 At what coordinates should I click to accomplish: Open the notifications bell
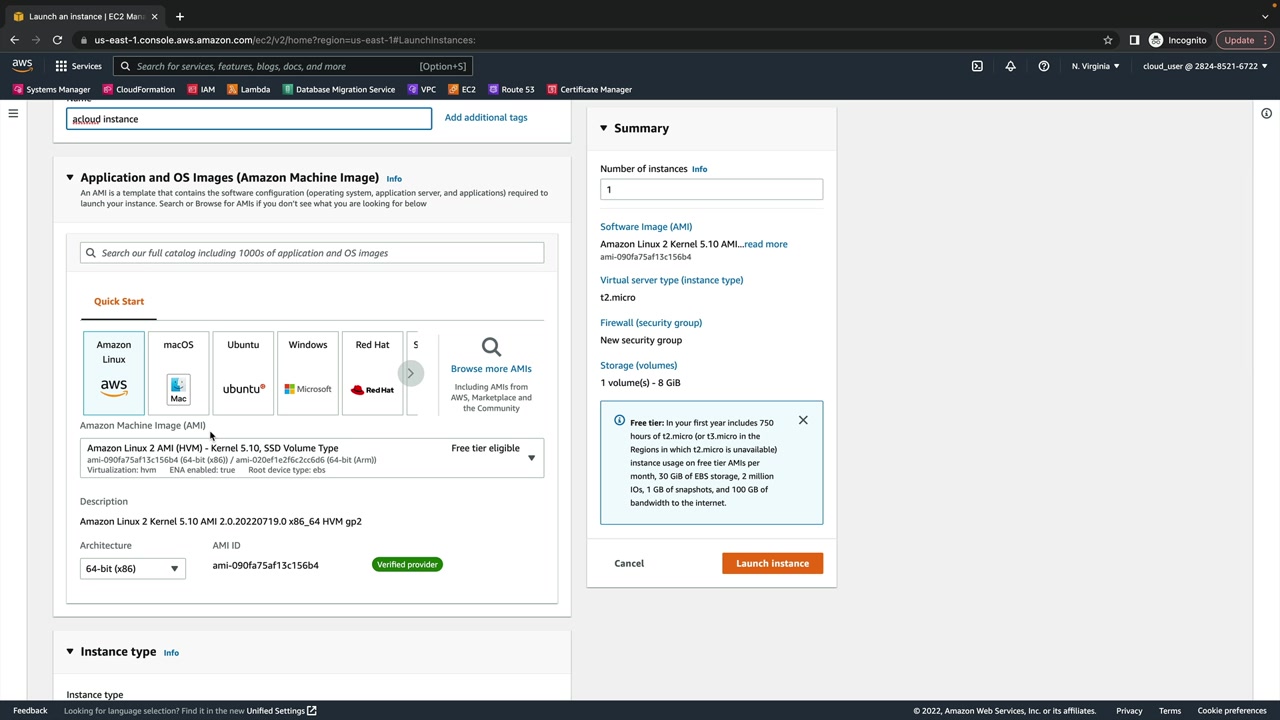click(x=1010, y=66)
